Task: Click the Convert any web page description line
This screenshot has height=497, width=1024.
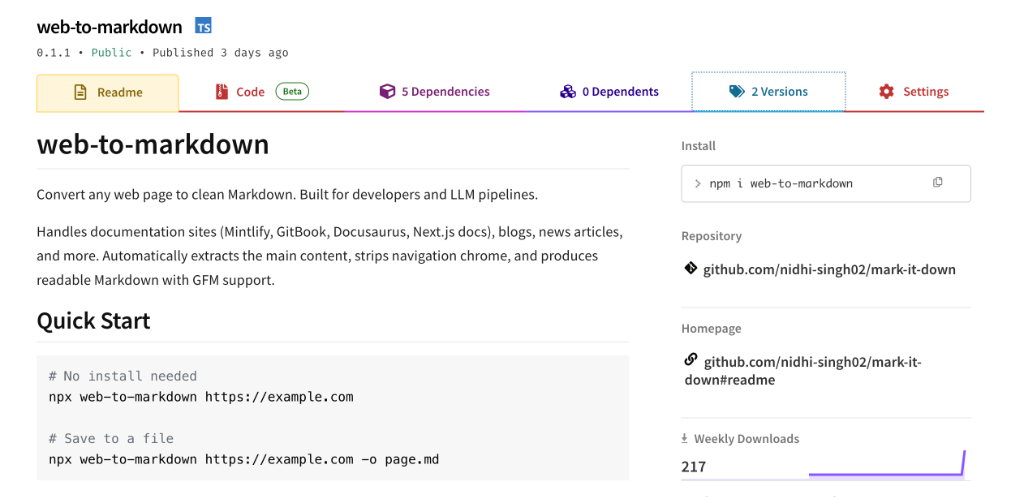Action: pyautogui.click(x=287, y=195)
